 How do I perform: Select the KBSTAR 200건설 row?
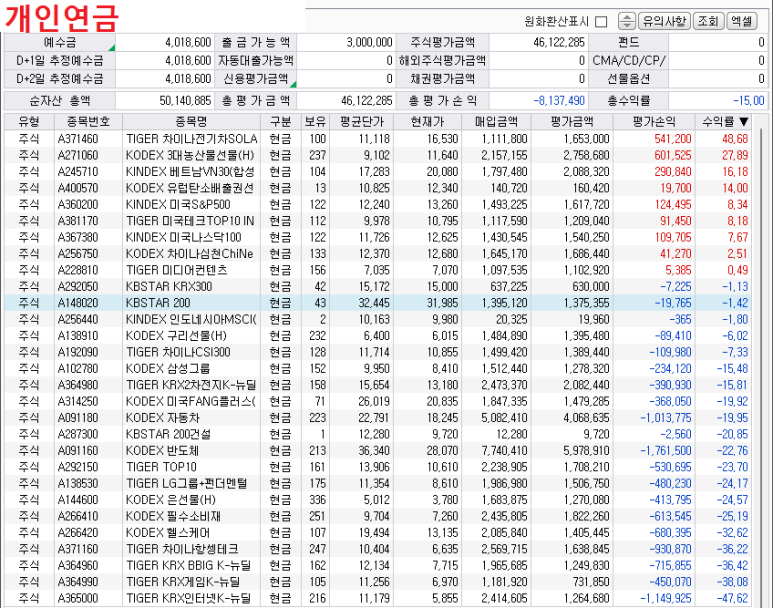[x=378, y=434]
